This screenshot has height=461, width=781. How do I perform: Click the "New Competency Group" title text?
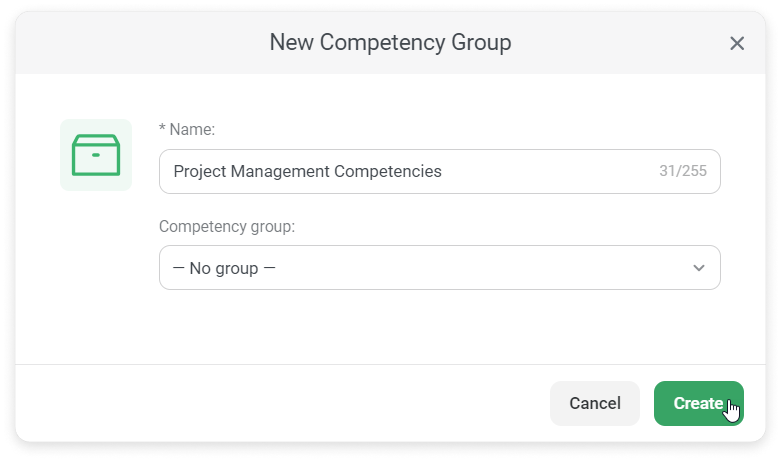click(390, 42)
